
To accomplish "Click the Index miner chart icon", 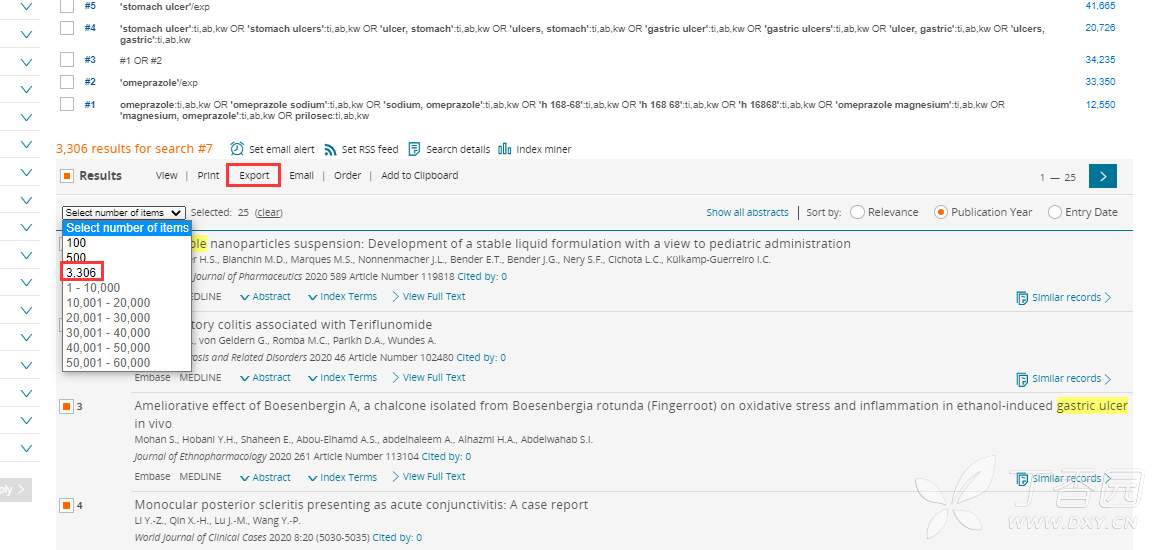I will point(504,149).
